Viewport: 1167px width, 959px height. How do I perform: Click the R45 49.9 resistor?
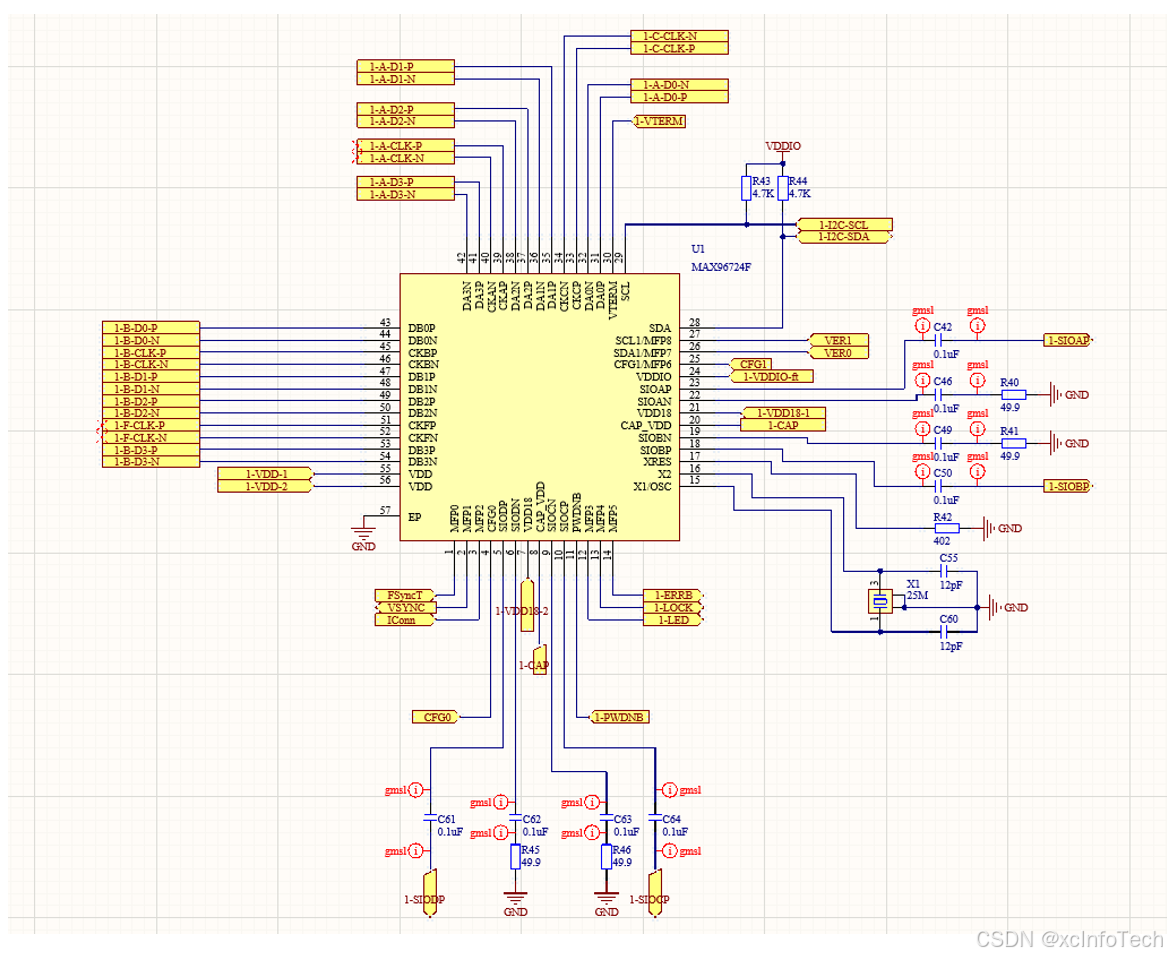515,857
